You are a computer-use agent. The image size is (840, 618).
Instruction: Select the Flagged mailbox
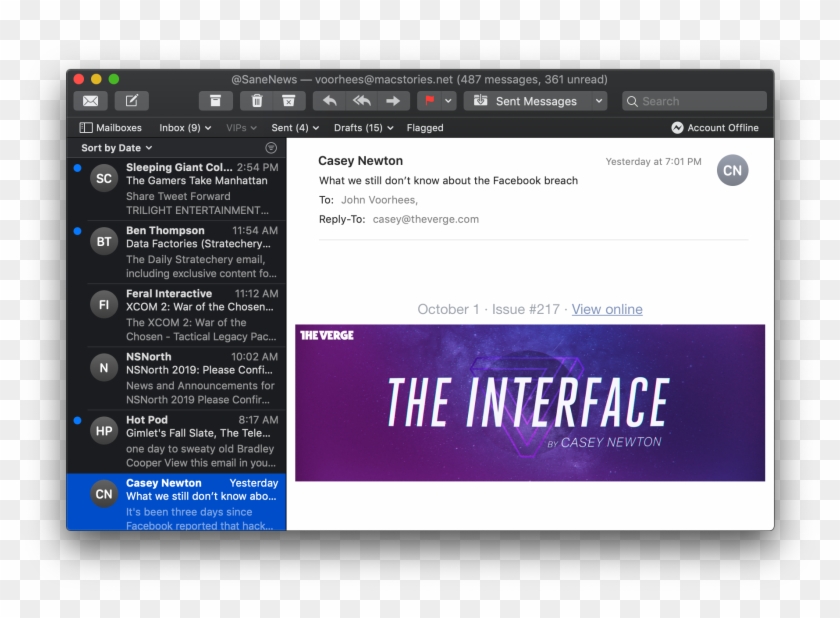coord(425,128)
